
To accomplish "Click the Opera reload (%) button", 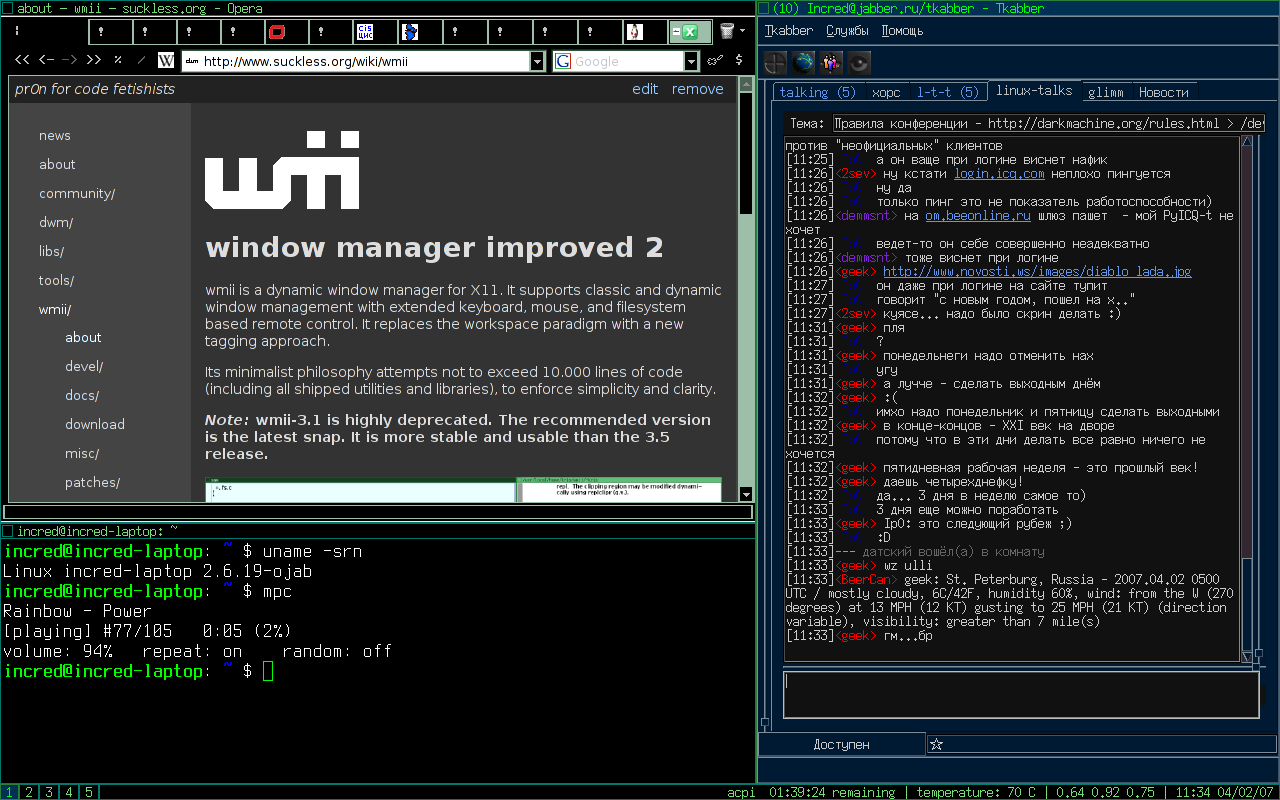I will (118, 61).
